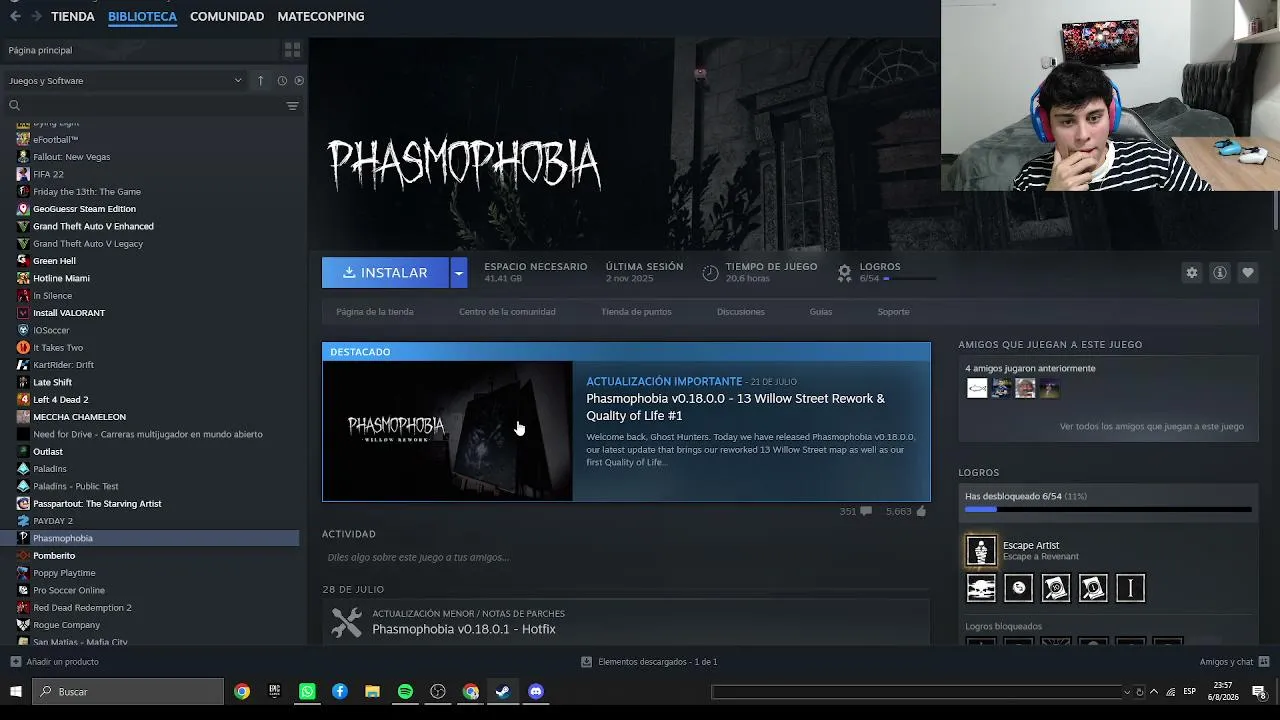Open comments icon on featured update

coord(865,512)
